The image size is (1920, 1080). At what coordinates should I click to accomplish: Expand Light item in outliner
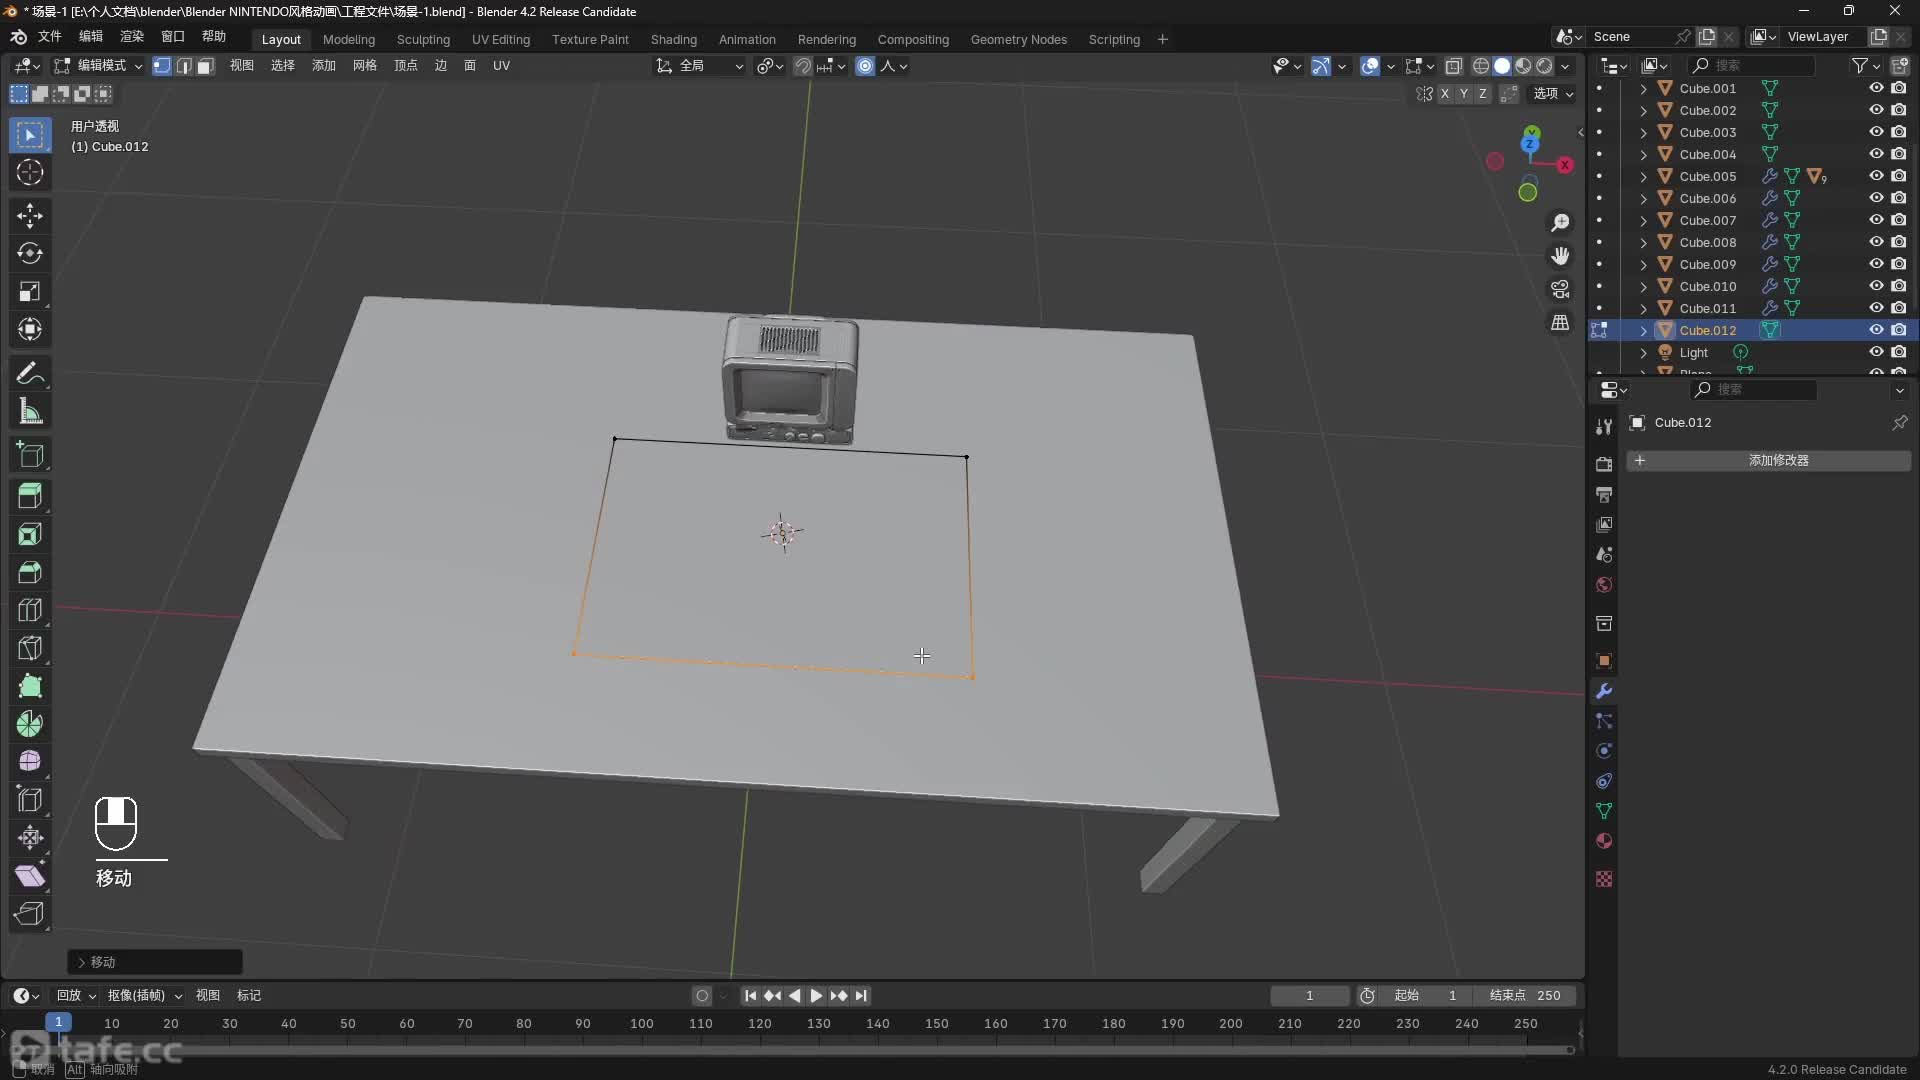click(1643, 352)
